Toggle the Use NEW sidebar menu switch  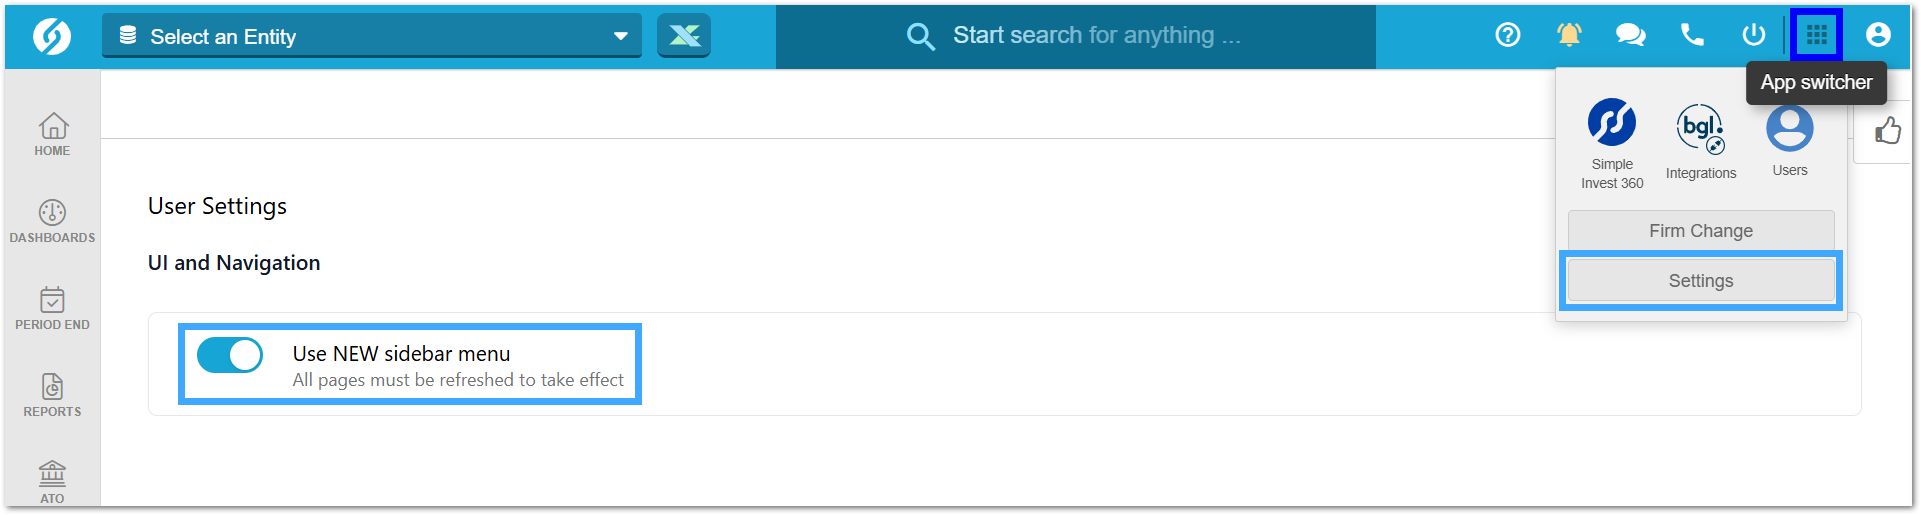pyautogui.click(x=230, y=355)
